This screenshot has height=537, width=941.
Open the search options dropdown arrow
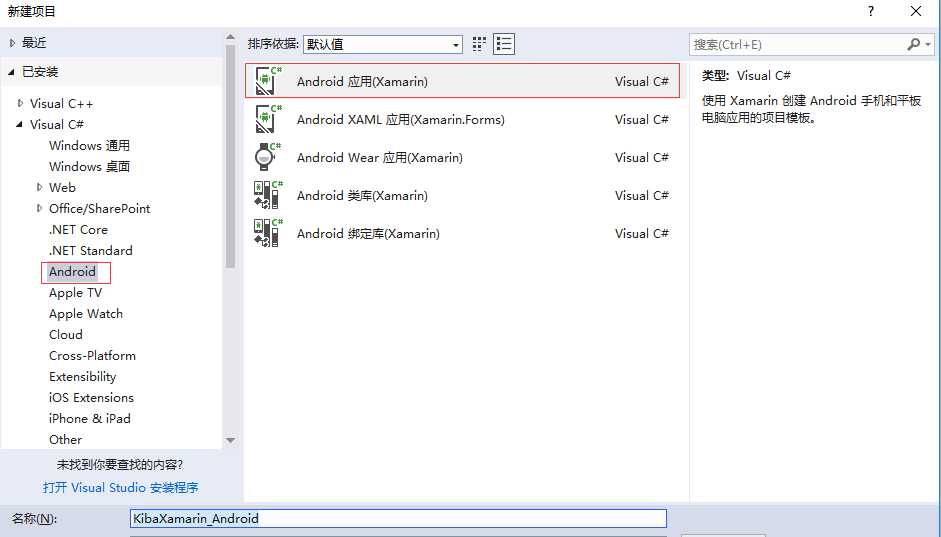click(x=928, y=44)
